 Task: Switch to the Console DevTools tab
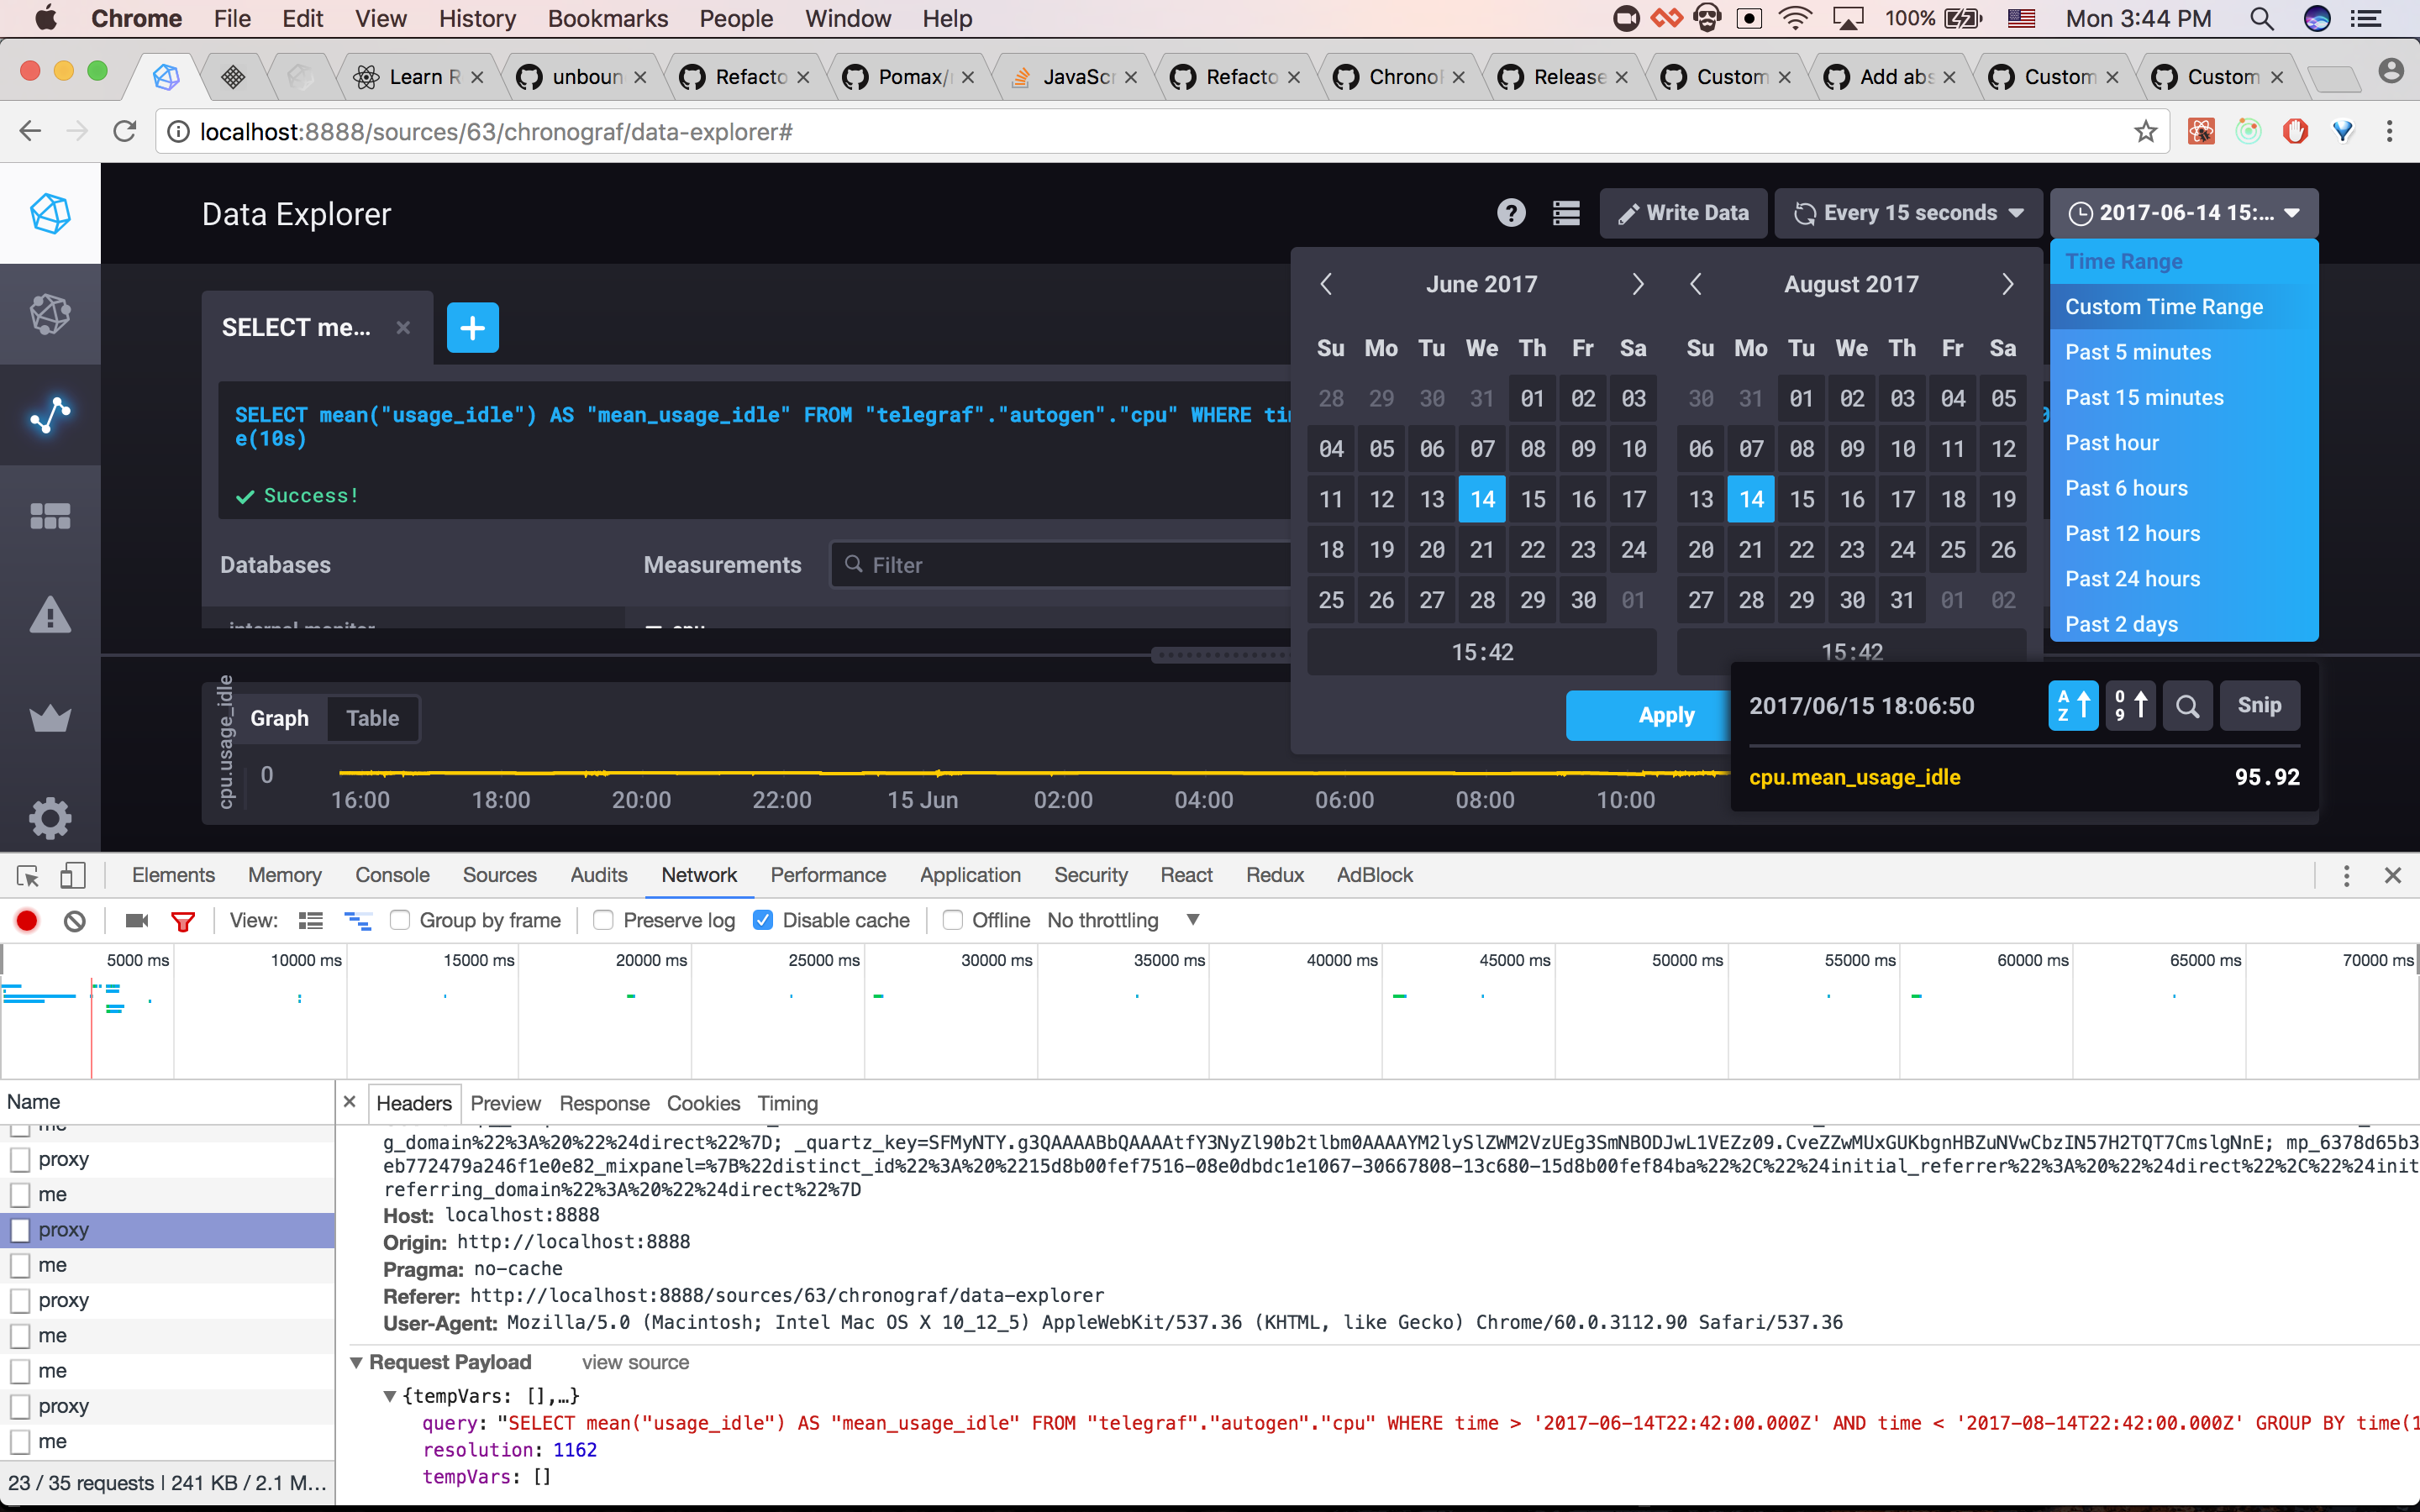392,875
